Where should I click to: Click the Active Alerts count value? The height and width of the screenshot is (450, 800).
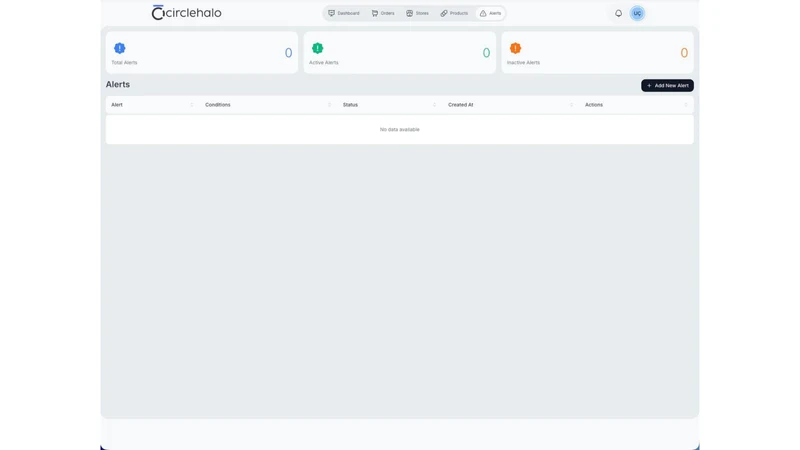click(x=486, y=53)
